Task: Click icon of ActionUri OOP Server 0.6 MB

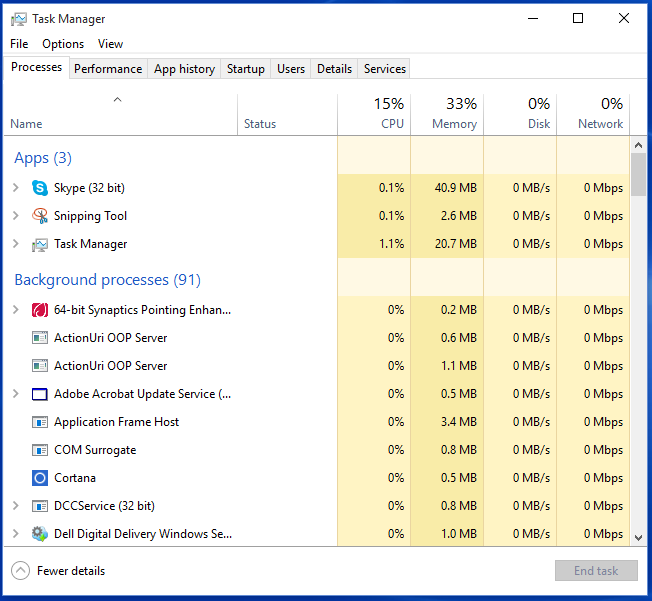Action: pos(40,338)
